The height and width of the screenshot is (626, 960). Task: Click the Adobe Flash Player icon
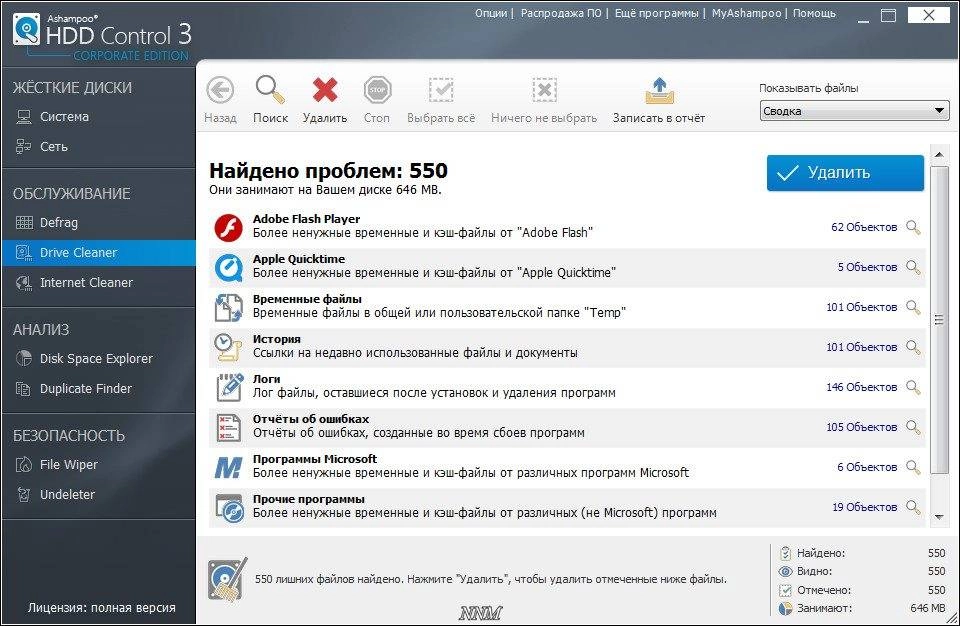pyautogui.click(x=228, y=227)
